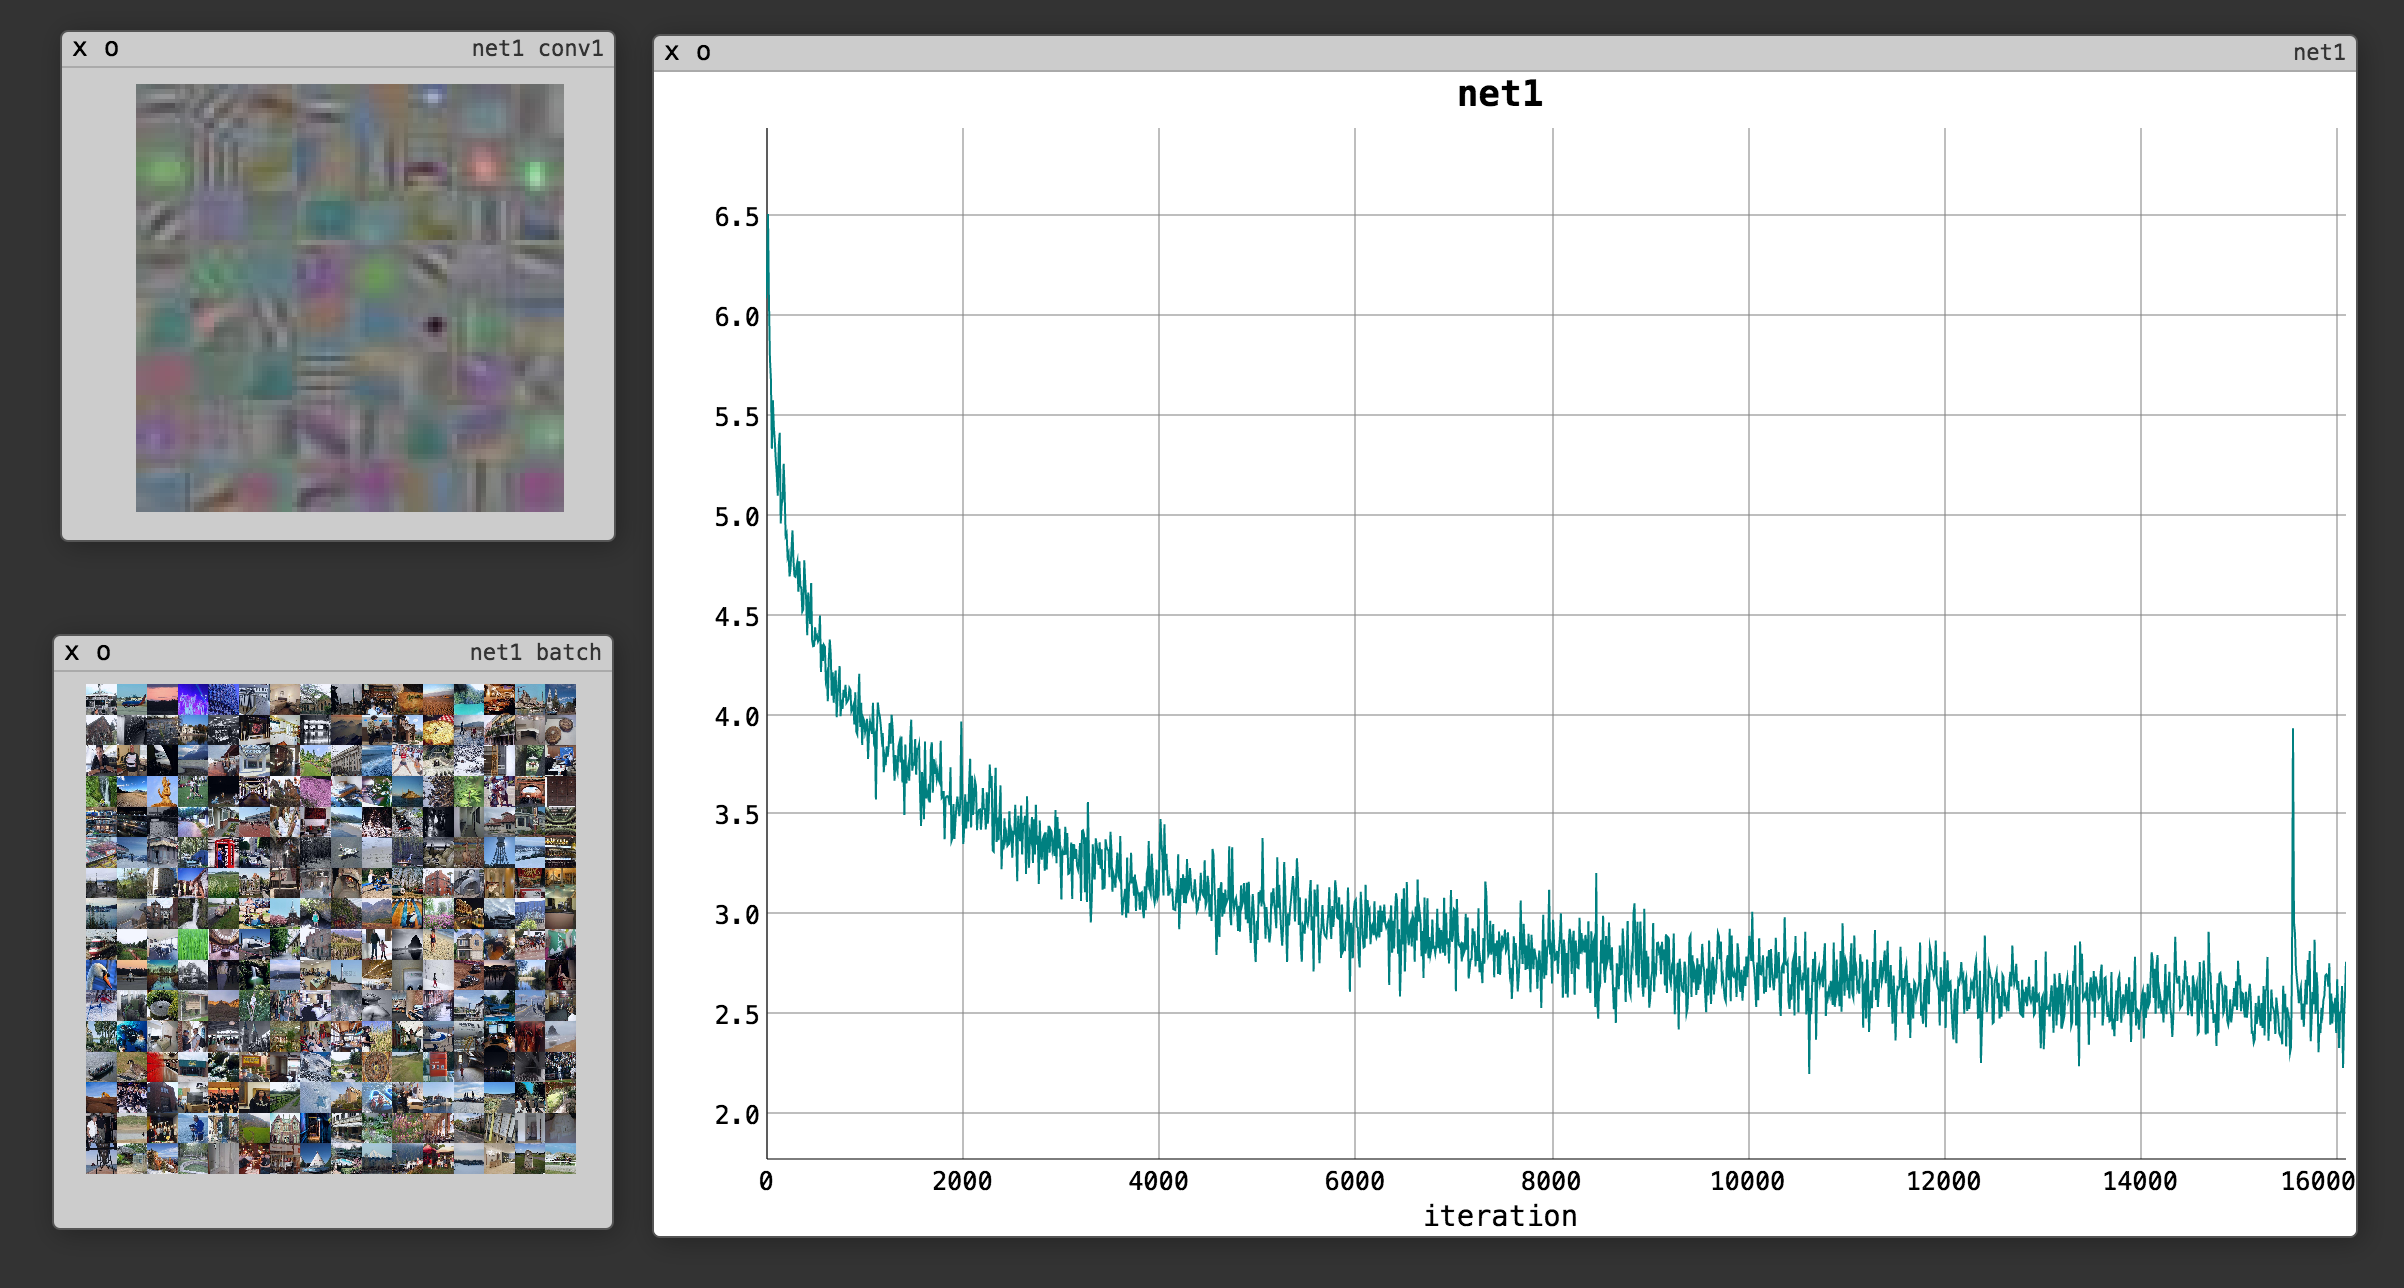2404x1288 pixels.
Task: Select the batch image grid
Action: click(x=331, y=928)
